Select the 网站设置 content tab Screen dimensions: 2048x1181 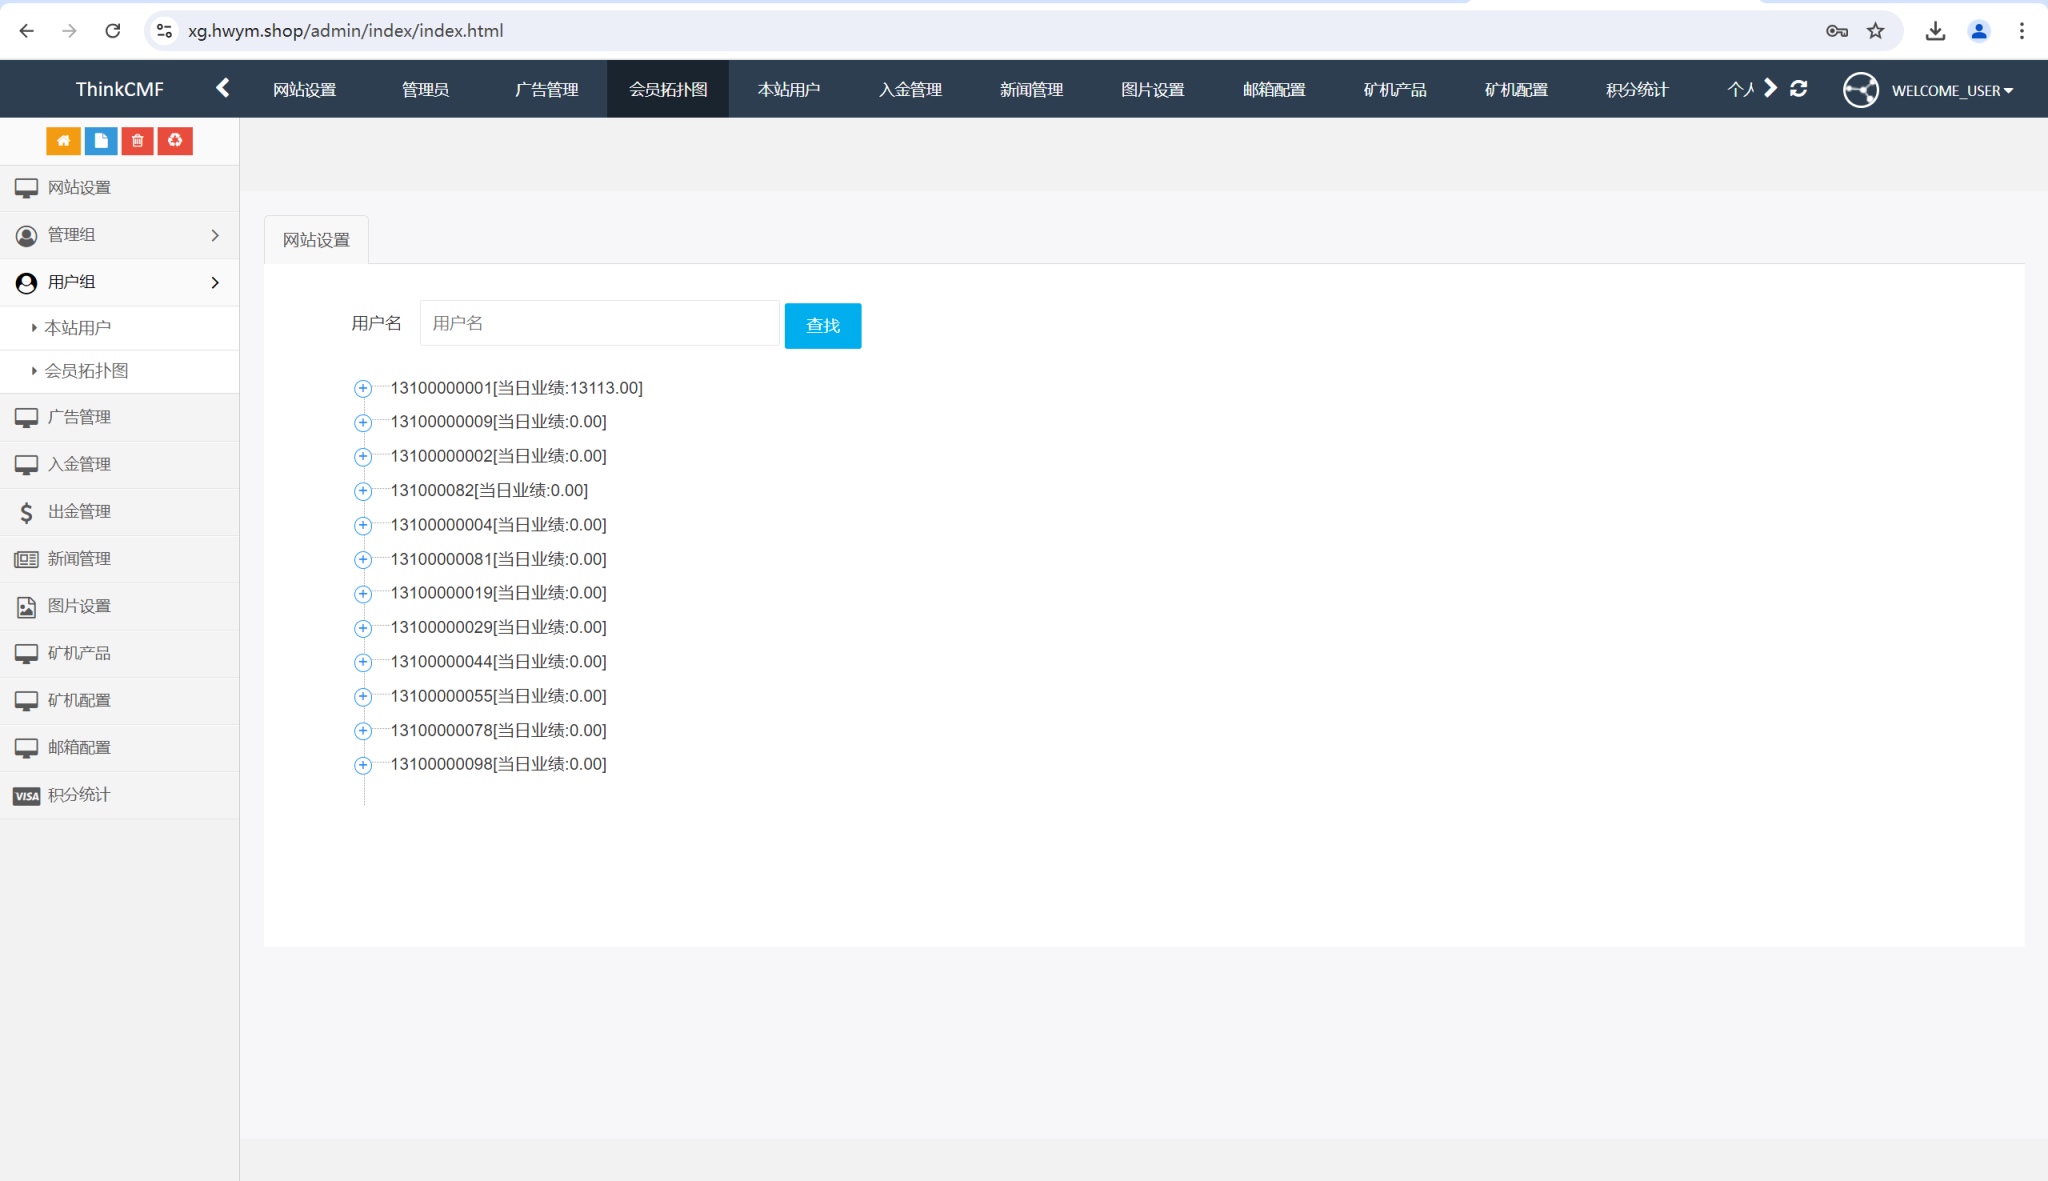click(x=316, y=240)
